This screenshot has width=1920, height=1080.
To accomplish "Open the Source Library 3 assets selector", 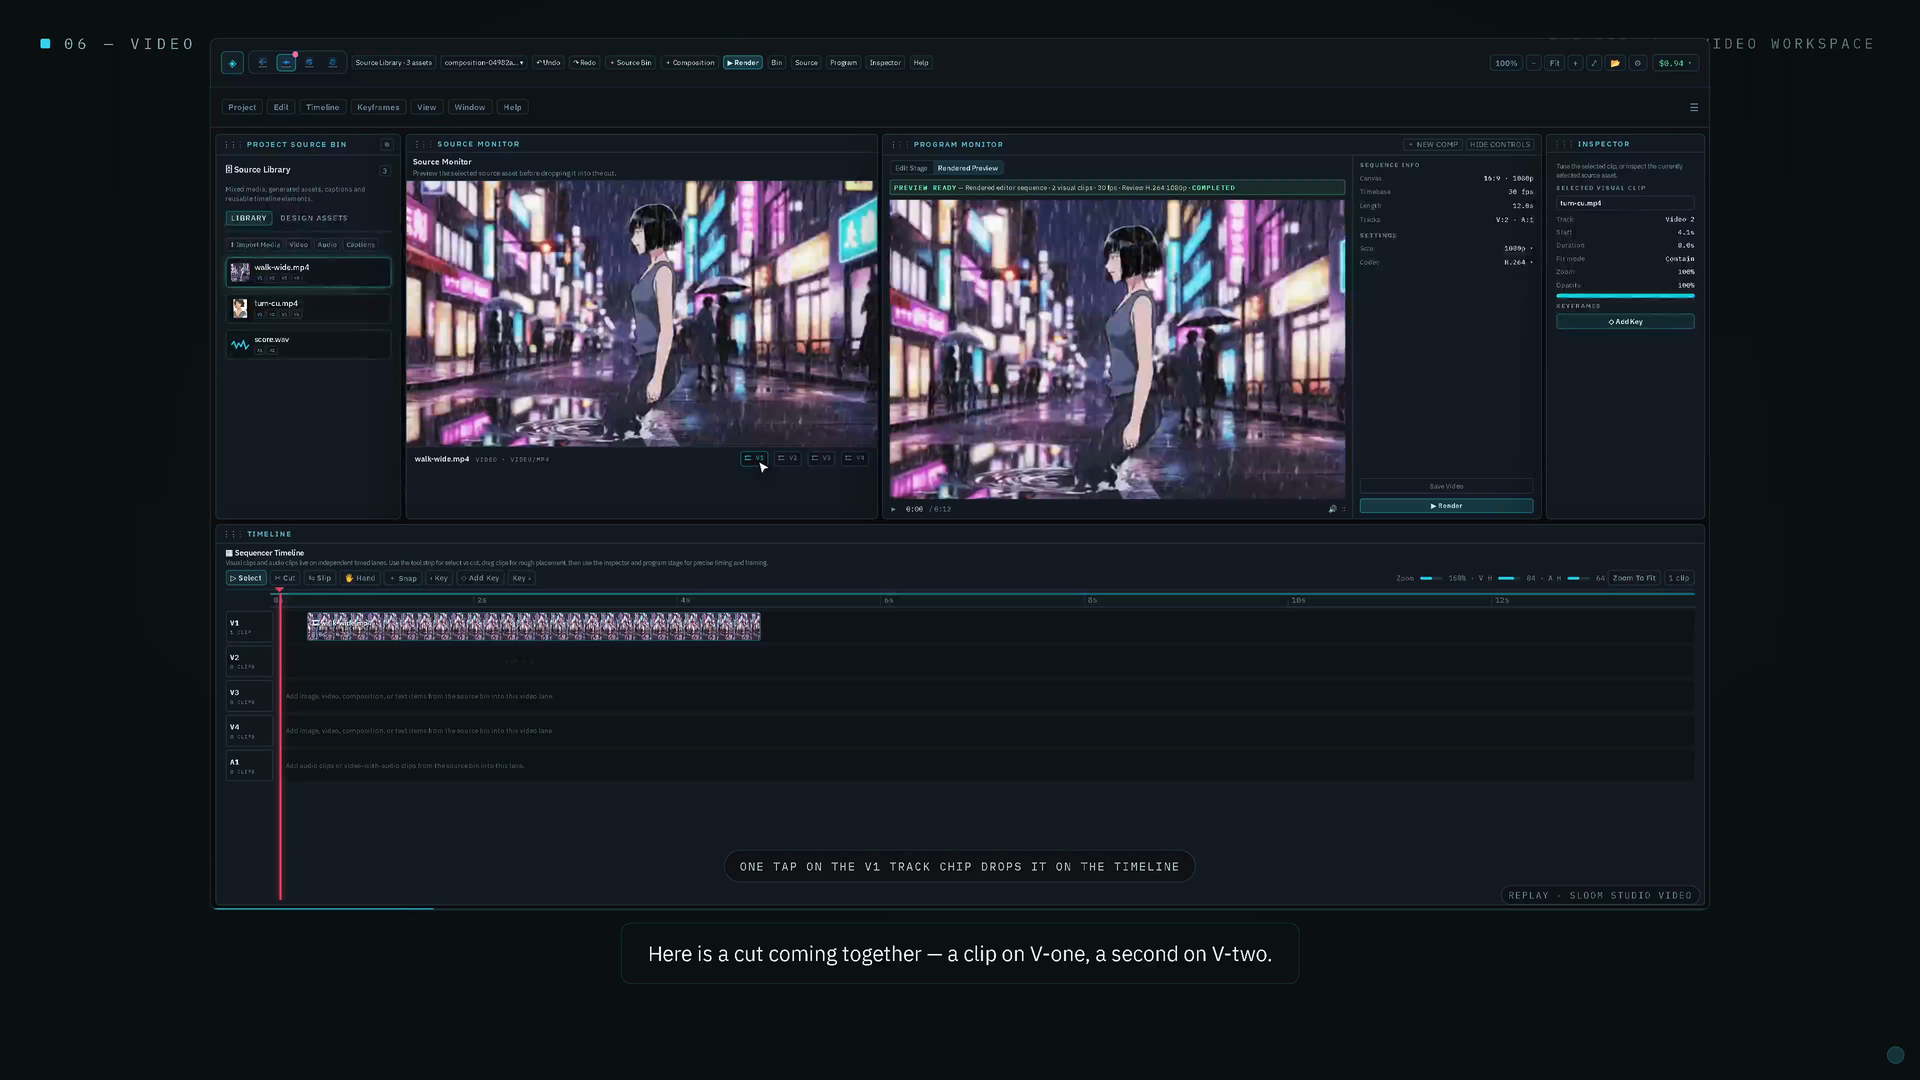I will click(x=394, y=63).
